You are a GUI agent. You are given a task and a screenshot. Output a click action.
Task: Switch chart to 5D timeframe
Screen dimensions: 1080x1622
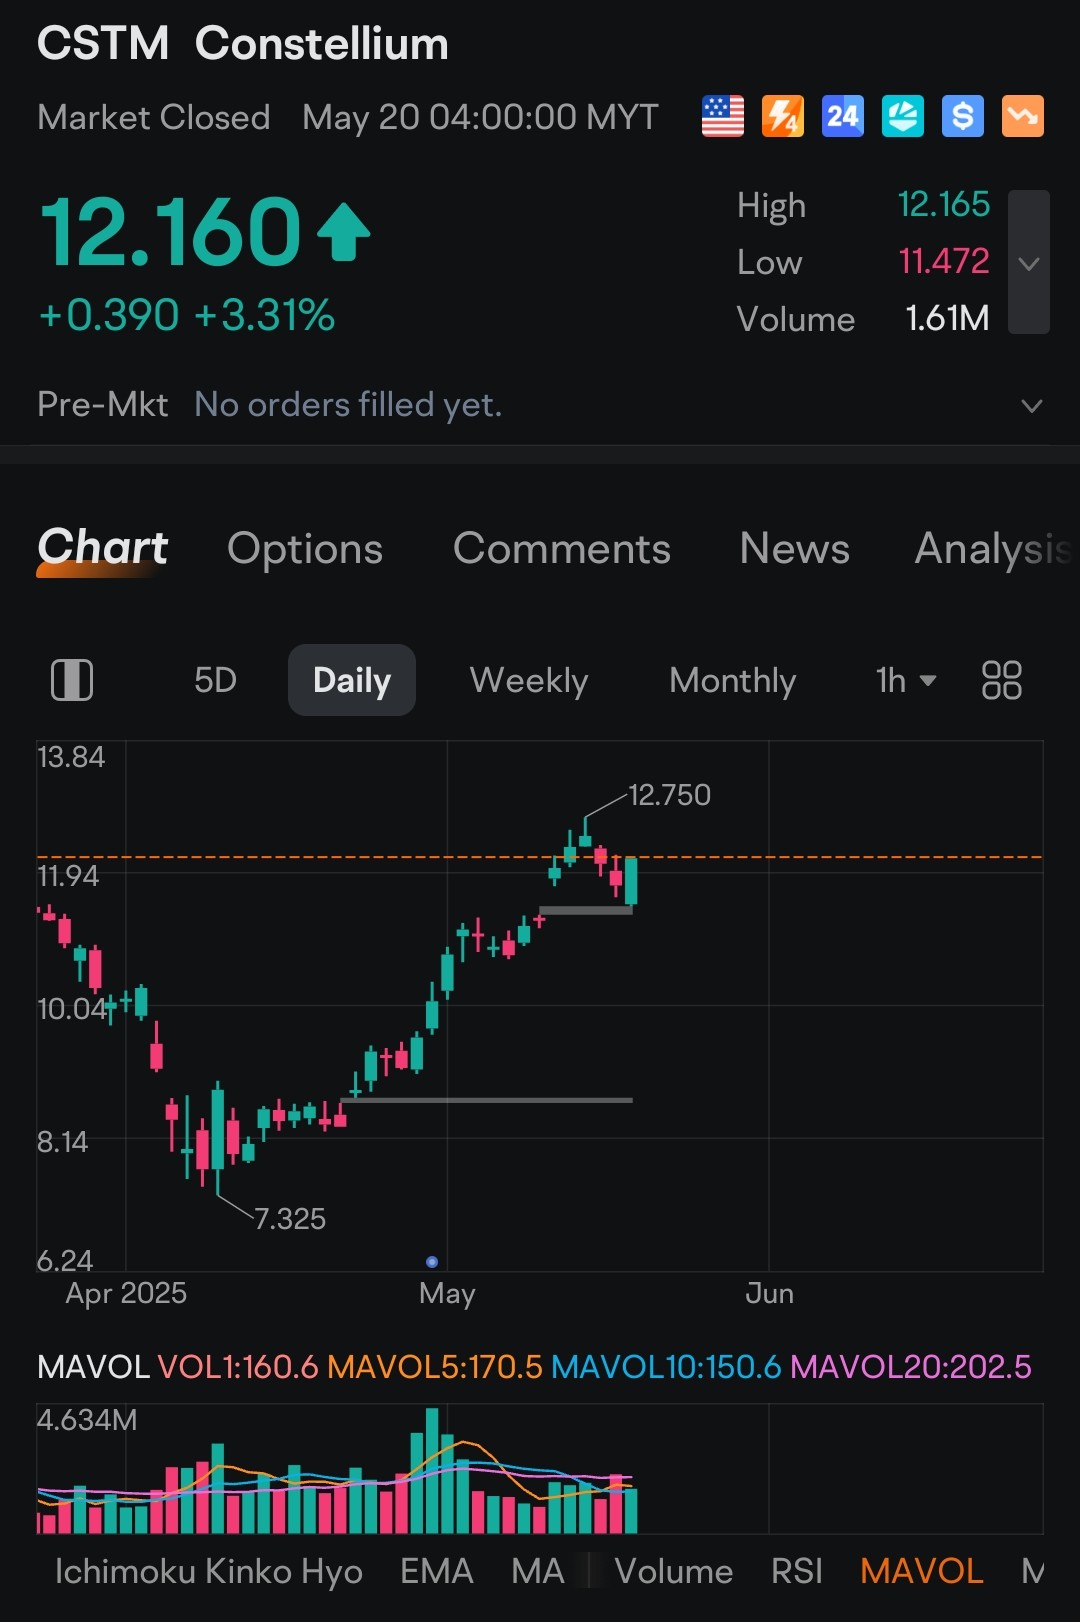[215, 680]
